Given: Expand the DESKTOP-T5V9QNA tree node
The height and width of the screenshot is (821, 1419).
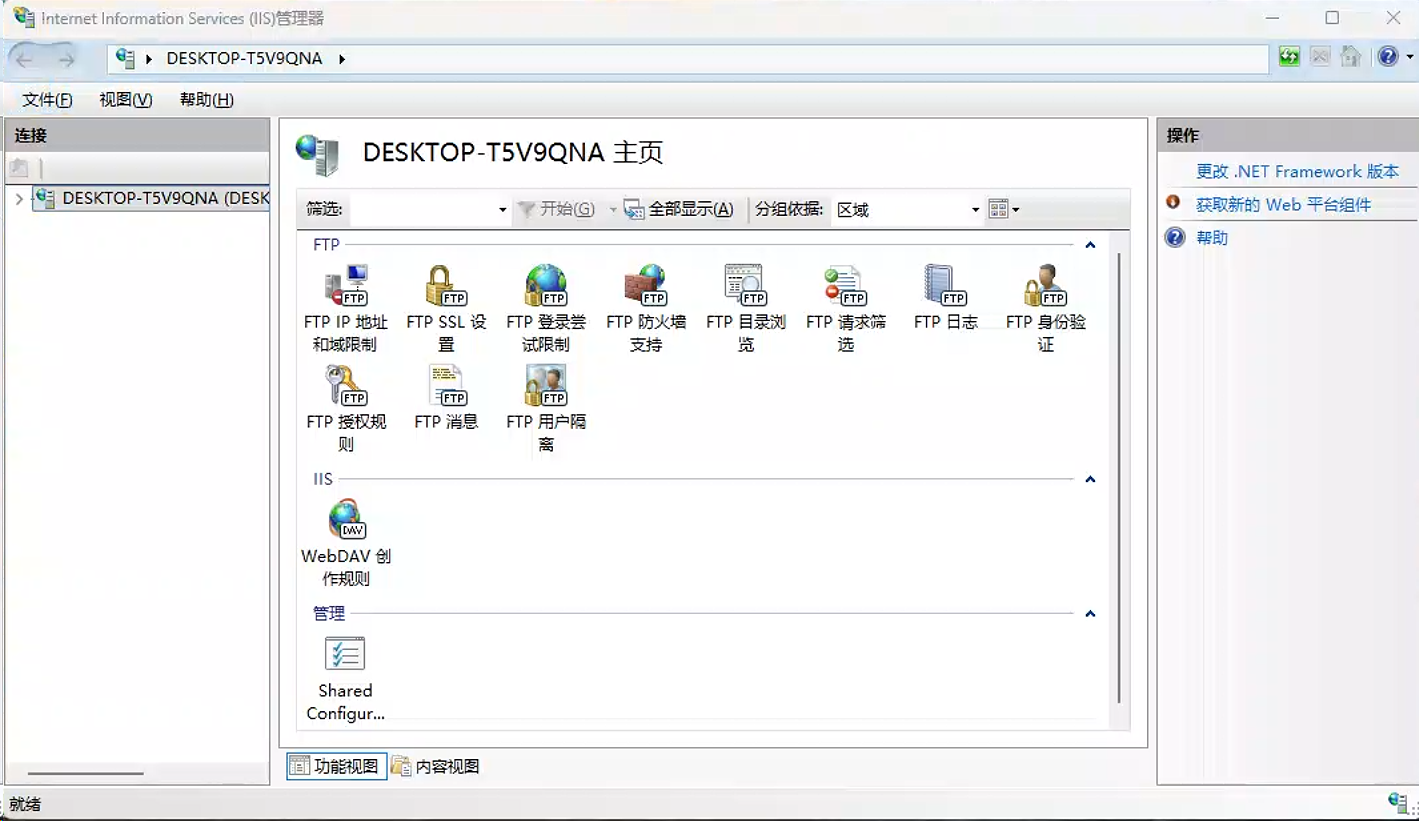Looking at the screenshot, I should 20,199.
